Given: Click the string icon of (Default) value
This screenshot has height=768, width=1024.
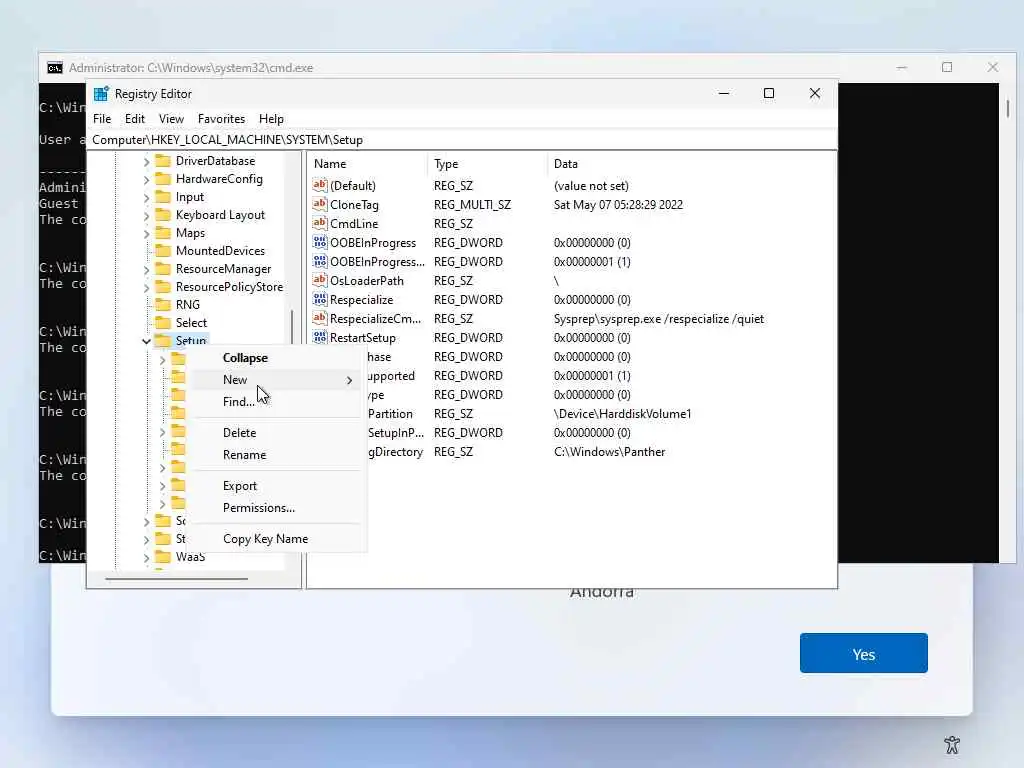Looking at the screenshot, I should (x=319, y=185).
